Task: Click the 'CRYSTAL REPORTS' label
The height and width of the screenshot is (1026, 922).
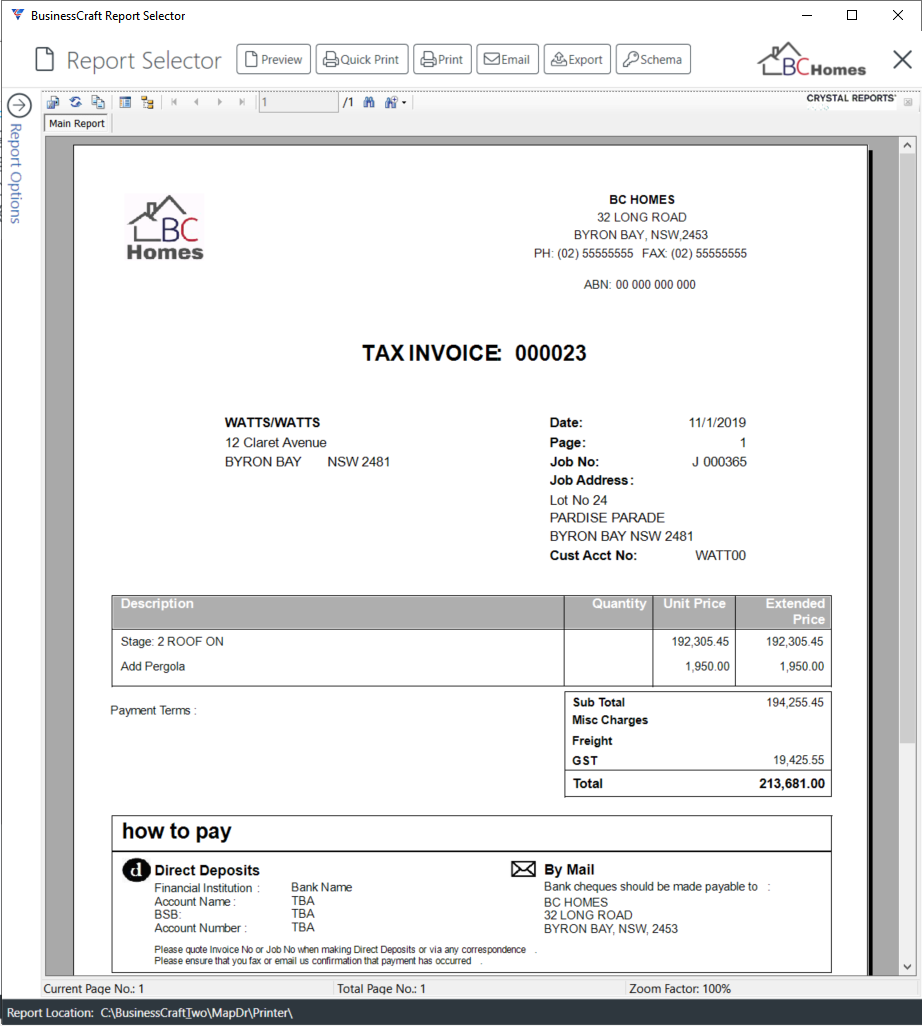Action: click(851, 98)
